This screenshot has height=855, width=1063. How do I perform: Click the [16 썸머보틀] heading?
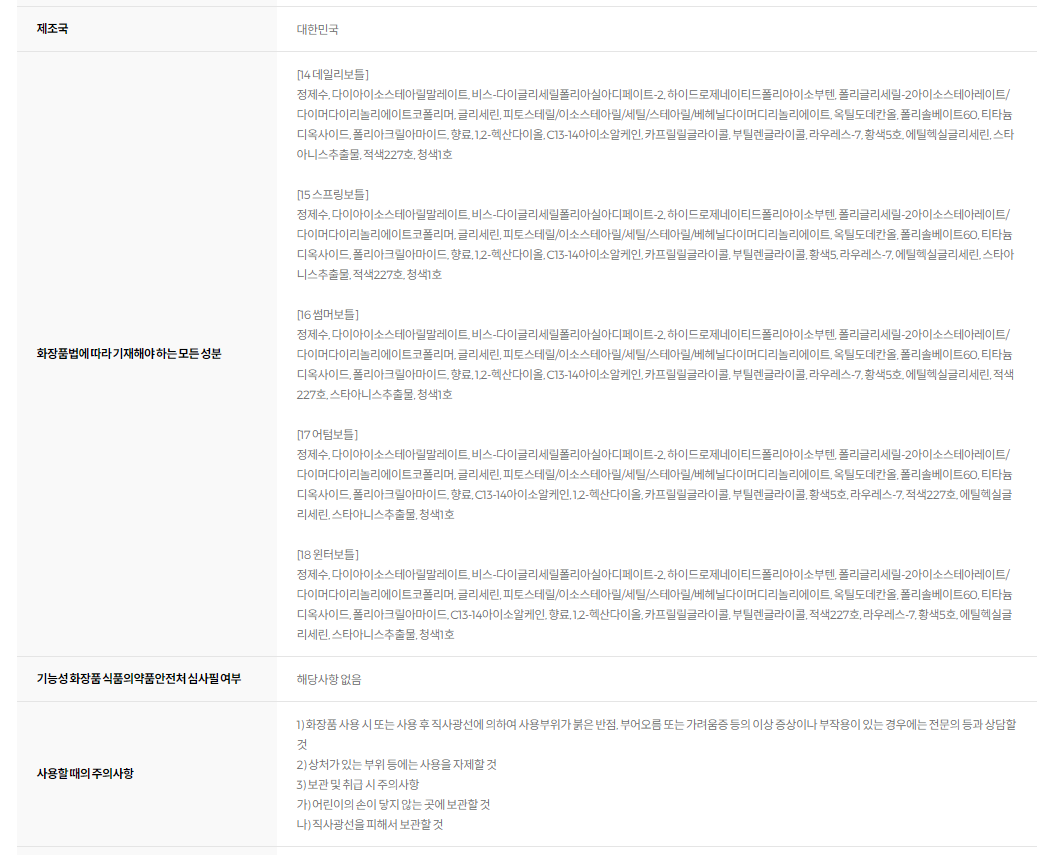328,314
